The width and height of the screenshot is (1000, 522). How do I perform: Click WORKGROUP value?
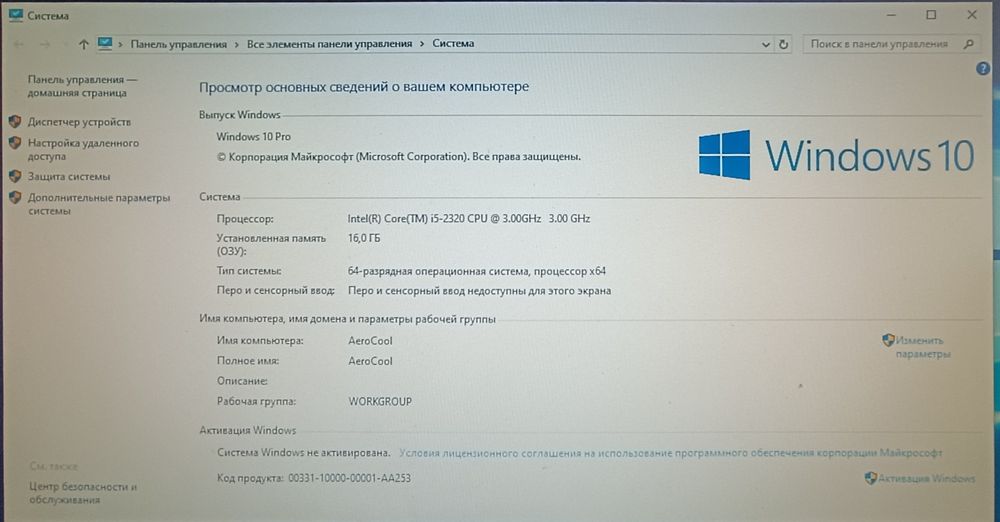380,401
